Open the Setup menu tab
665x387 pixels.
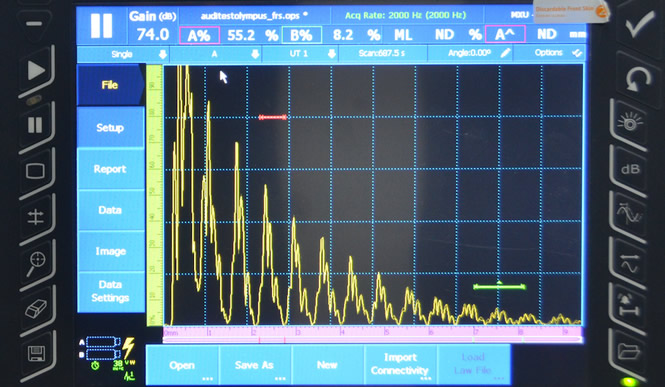pos(111,128)
